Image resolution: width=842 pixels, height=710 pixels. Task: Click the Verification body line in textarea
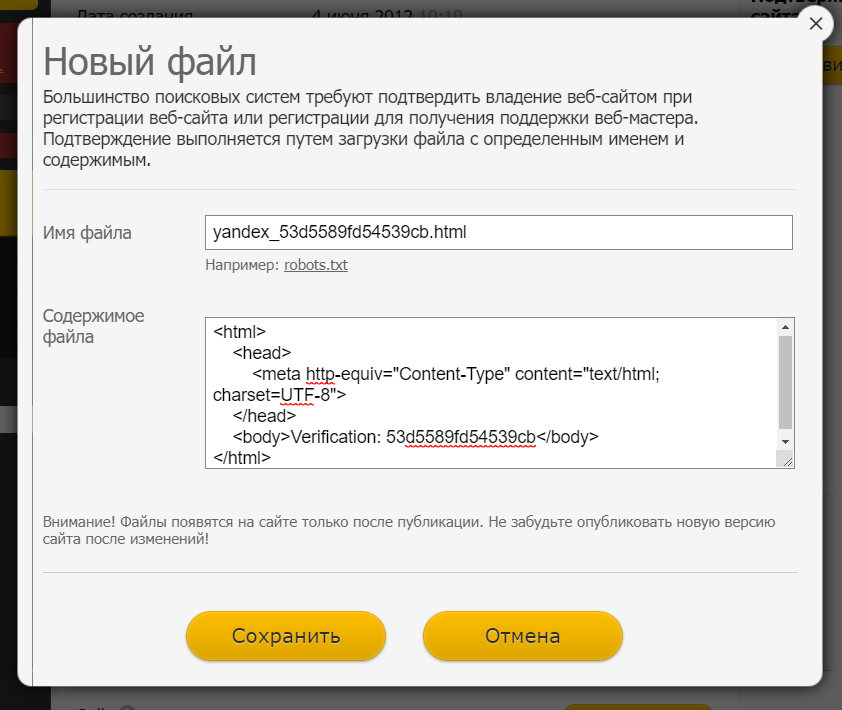coord(416,437)
